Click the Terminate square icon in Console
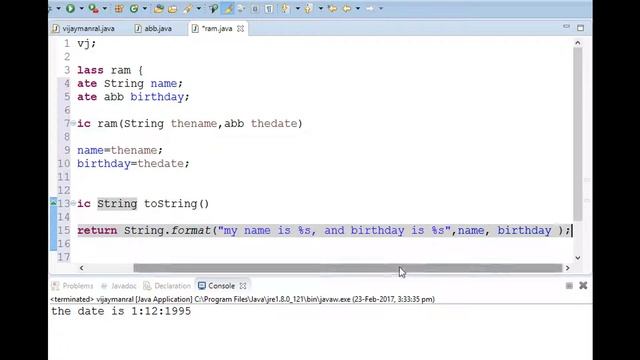This screenshot has width=640, height=360. click(569, 286)
